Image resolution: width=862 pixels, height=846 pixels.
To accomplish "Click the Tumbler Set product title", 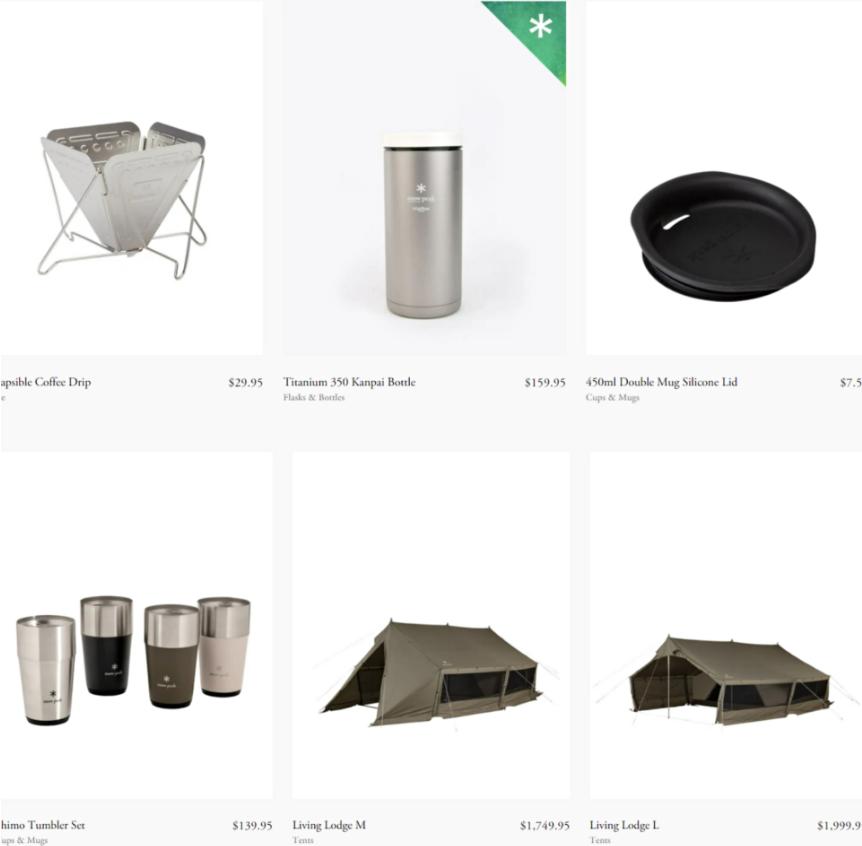I will pos(42,825).
